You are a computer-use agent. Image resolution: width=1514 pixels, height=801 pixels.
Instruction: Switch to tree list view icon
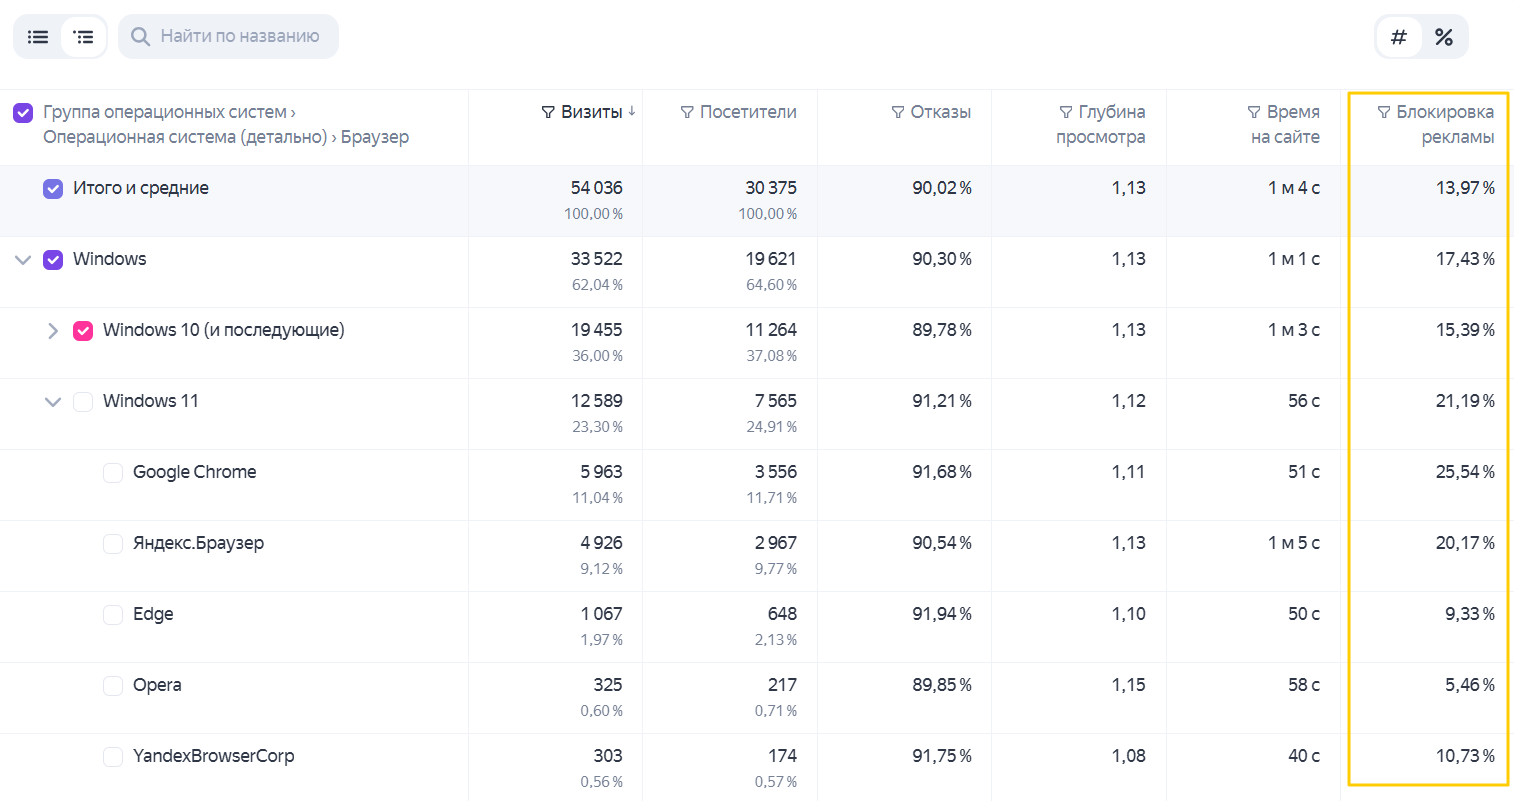click(84, 37)
